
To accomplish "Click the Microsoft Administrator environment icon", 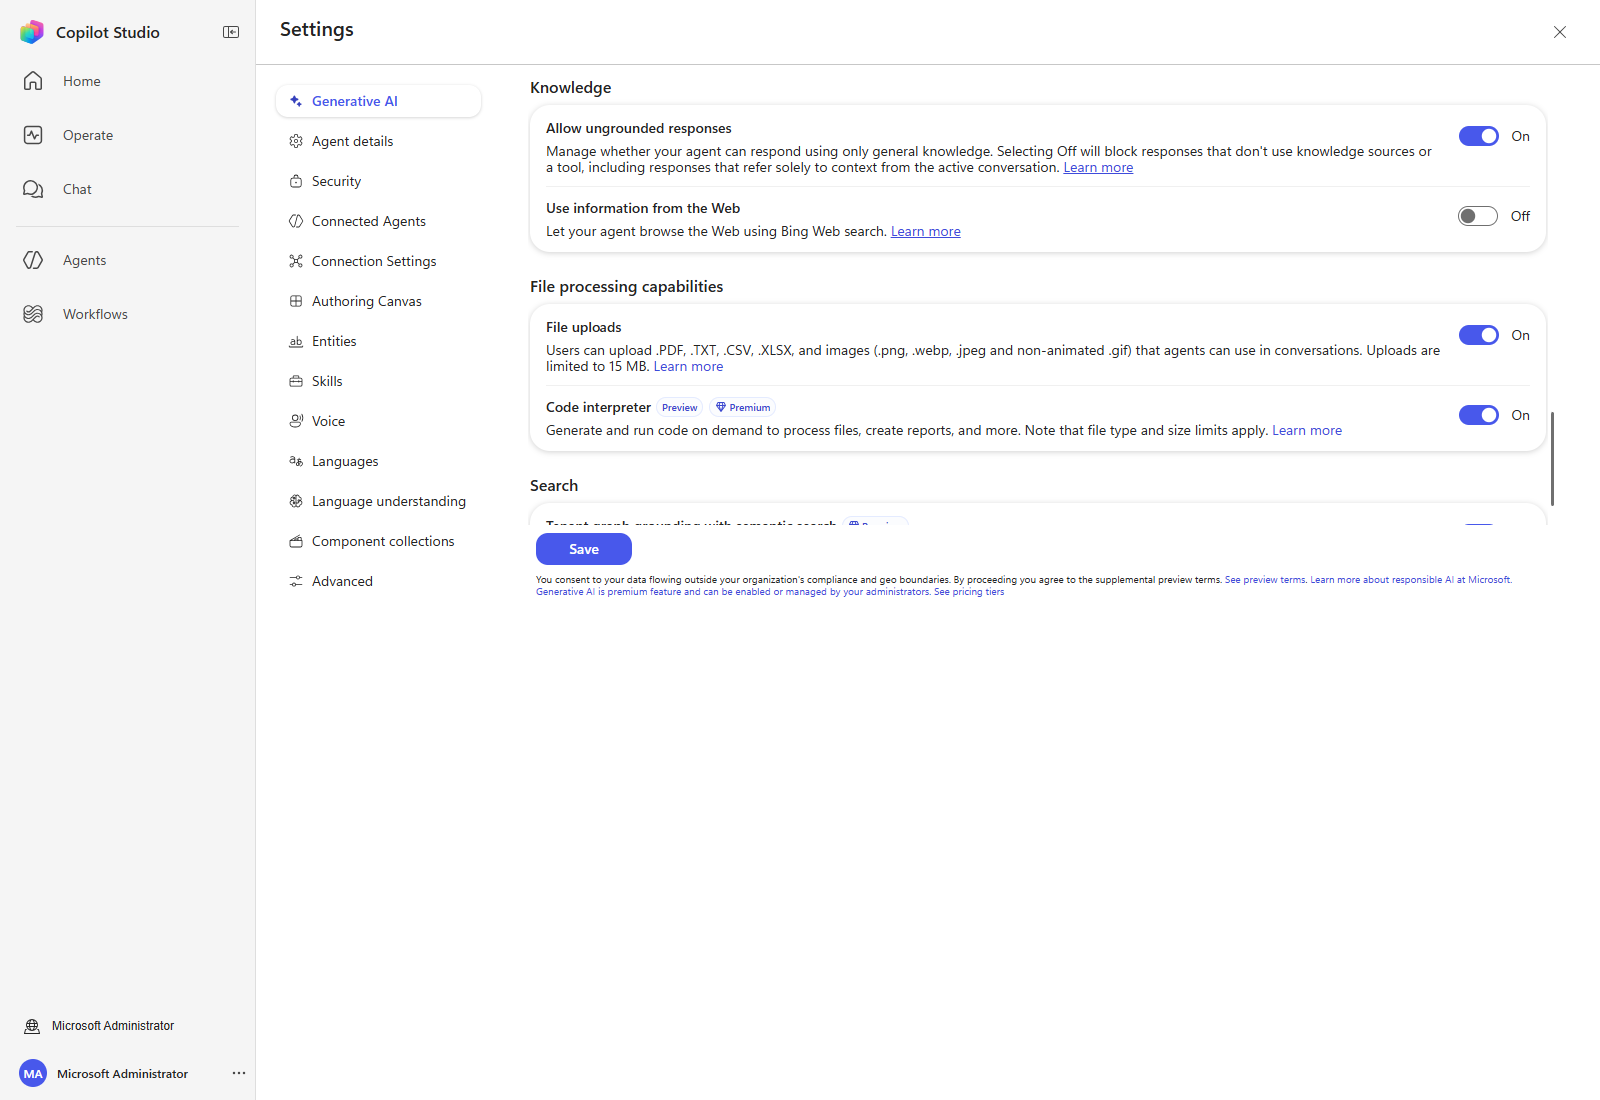I will pyautogui.click(x=32, y=1026).
